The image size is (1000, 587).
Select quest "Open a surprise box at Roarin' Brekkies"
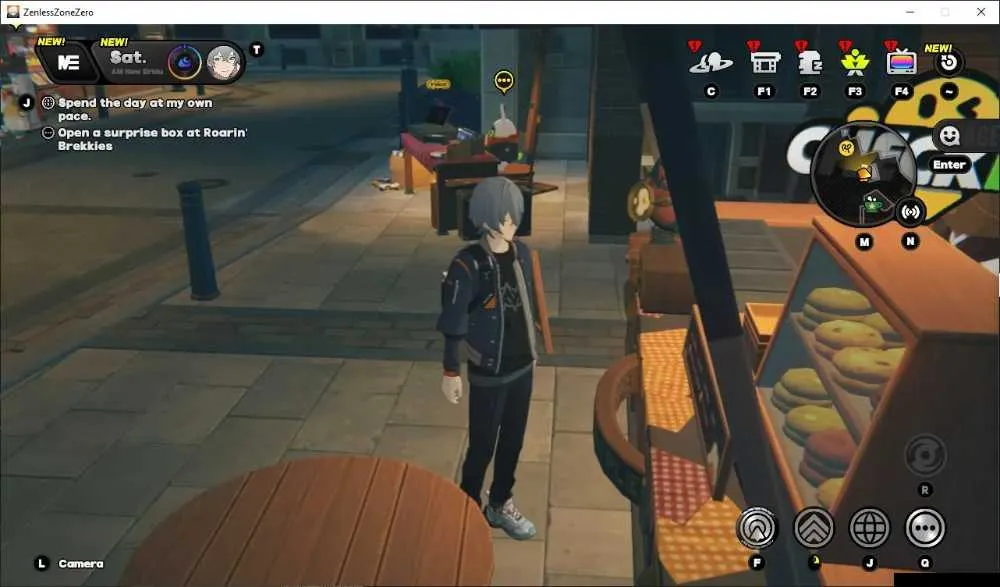pos(152,139)
